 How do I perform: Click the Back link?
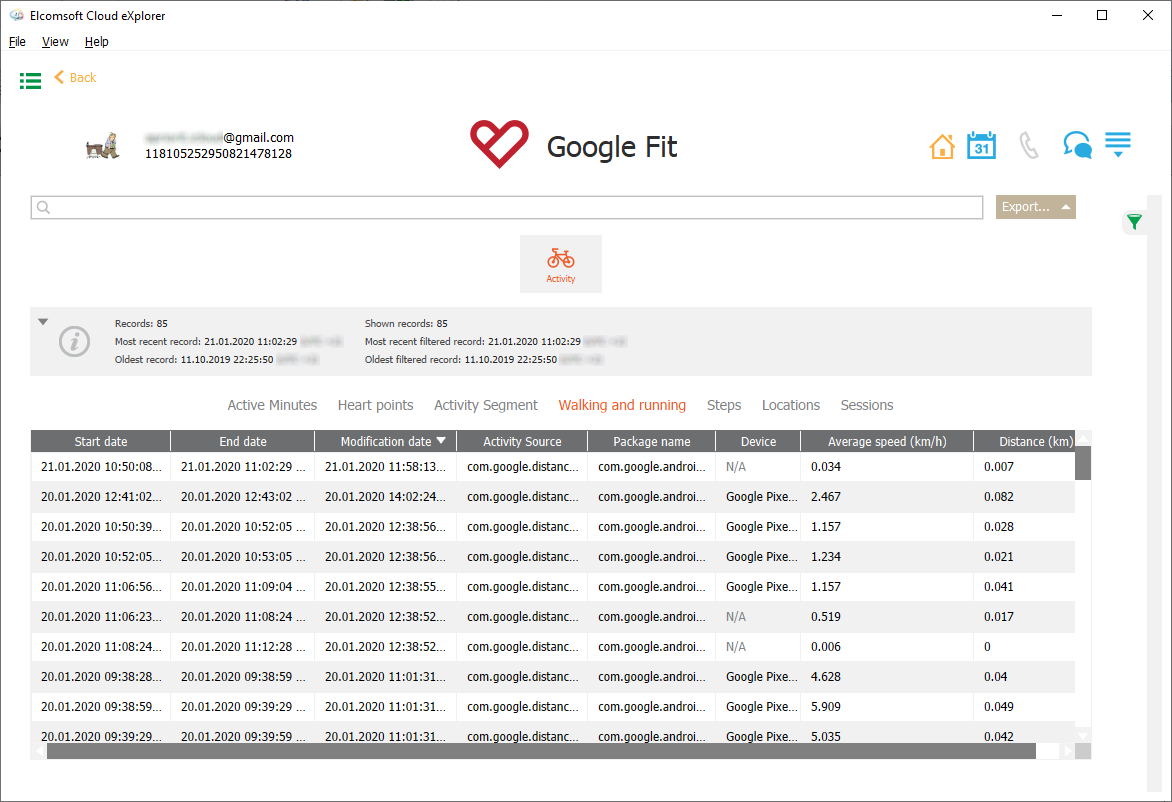click(x=75, y=77)
